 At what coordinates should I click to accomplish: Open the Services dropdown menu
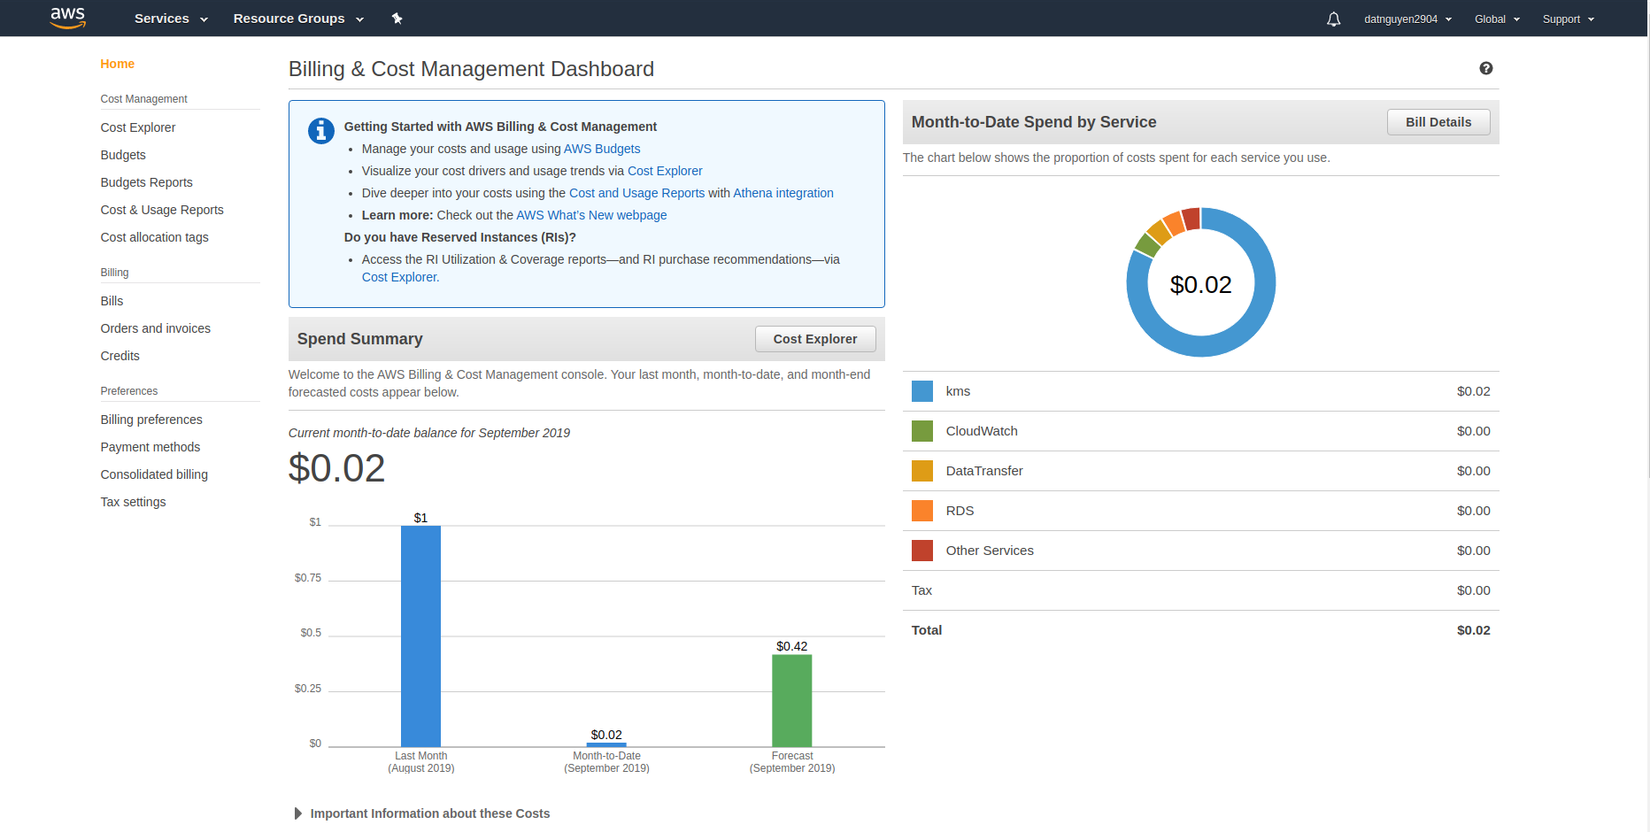(x=171, y=18)
